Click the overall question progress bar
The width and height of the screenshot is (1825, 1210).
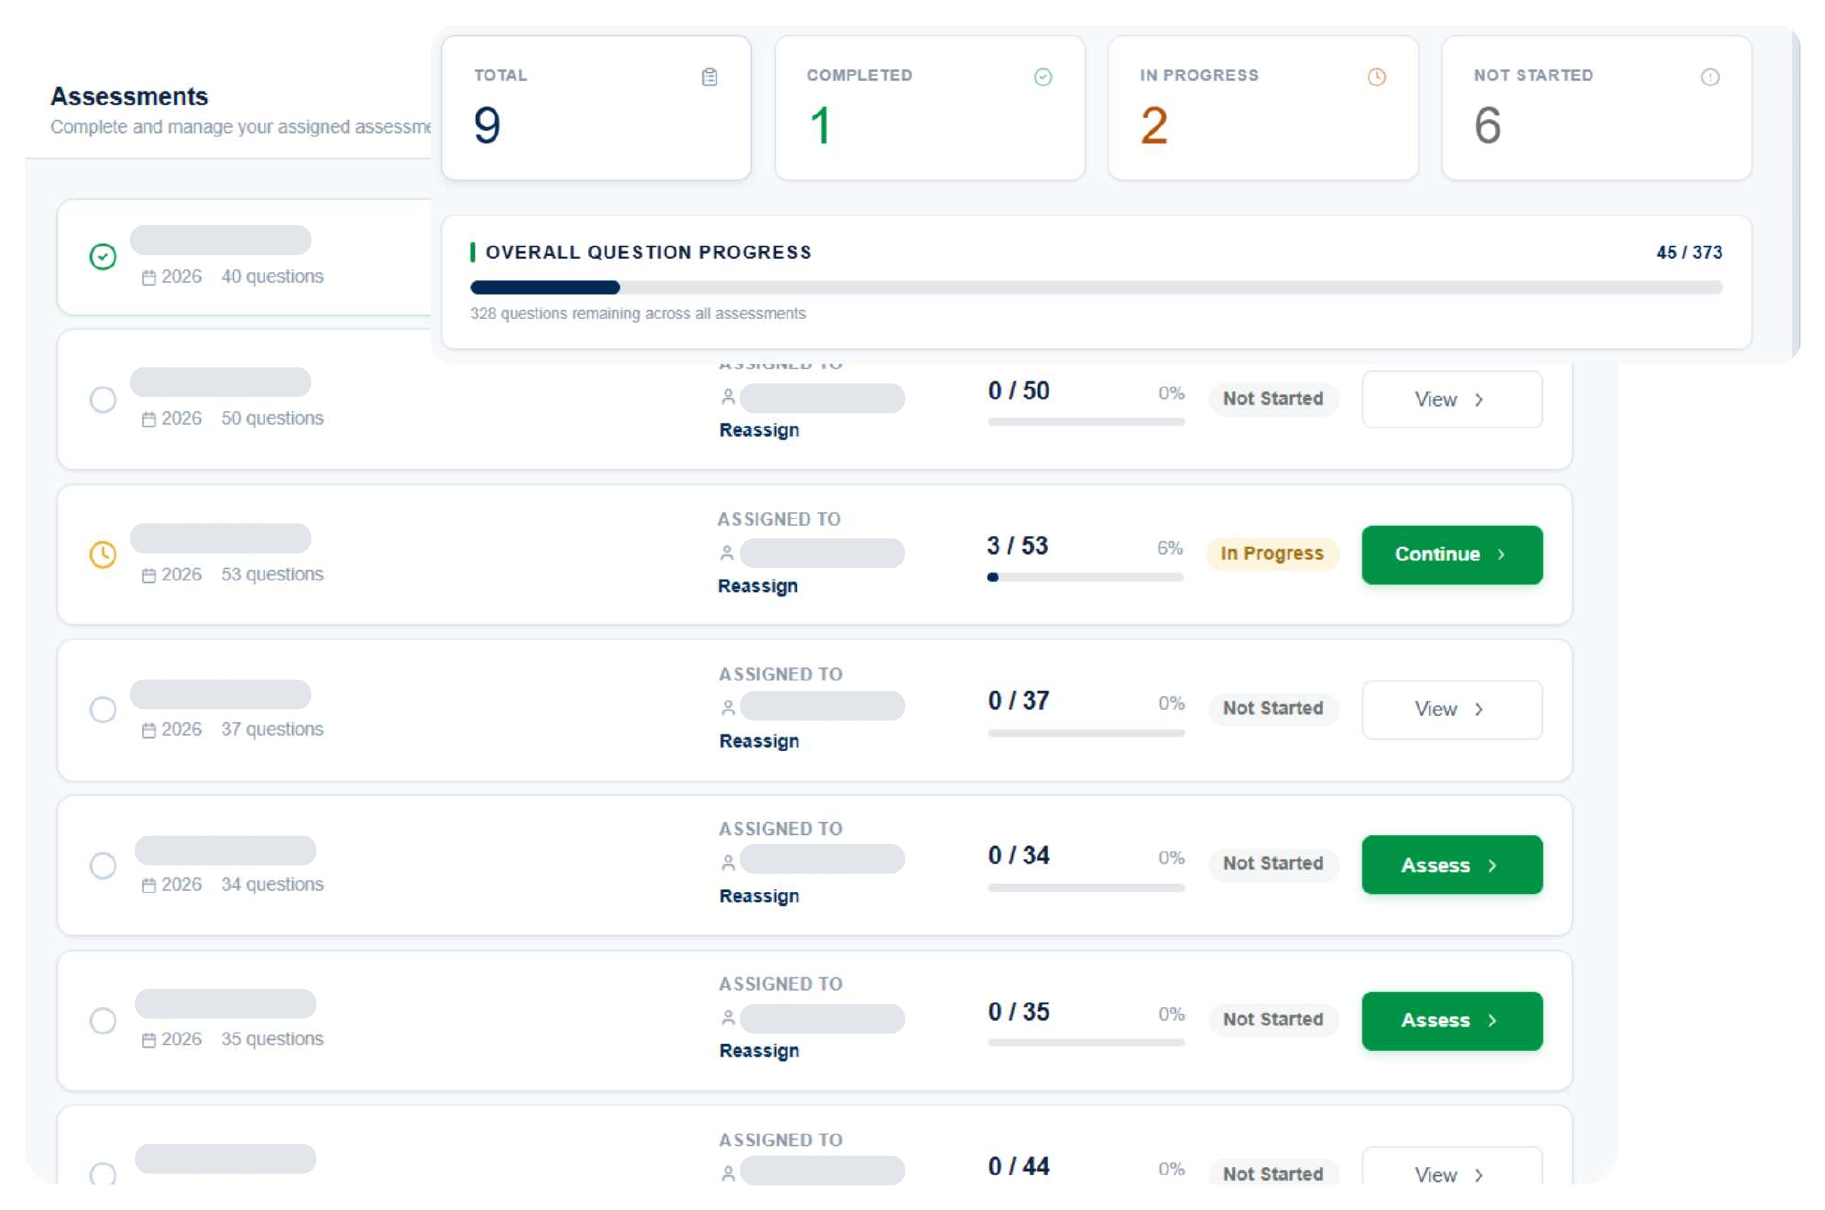(1096, 287)
